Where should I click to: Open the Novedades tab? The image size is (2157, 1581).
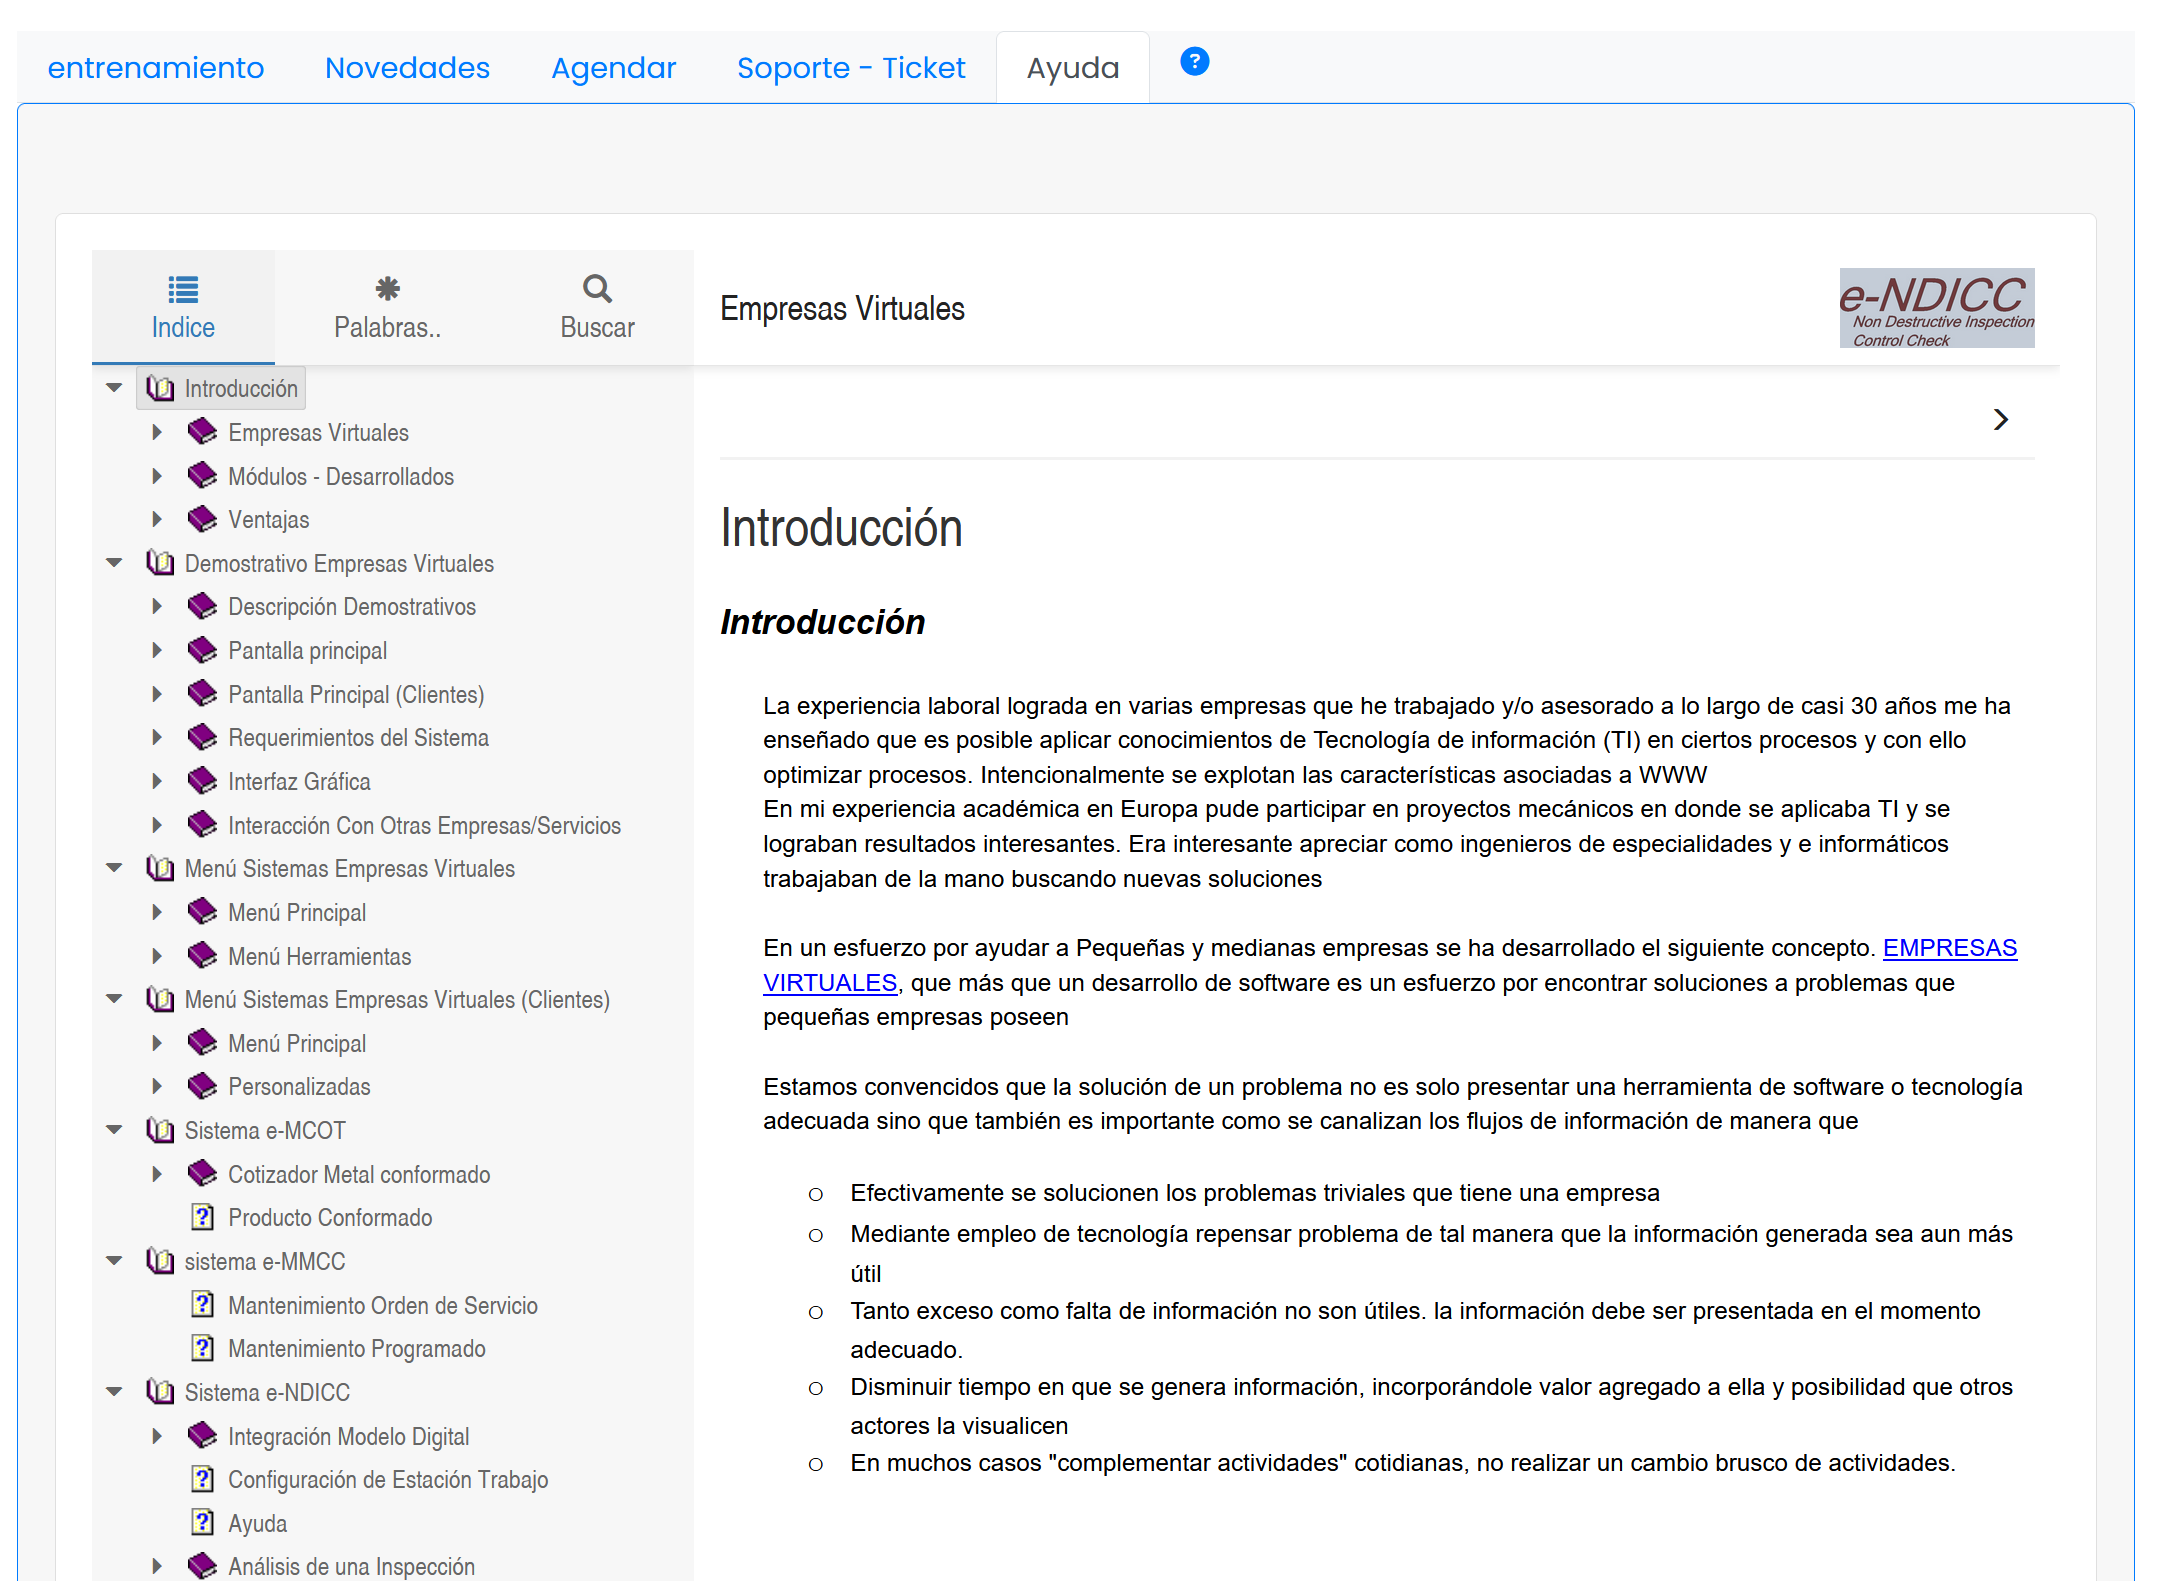point(407,68)
